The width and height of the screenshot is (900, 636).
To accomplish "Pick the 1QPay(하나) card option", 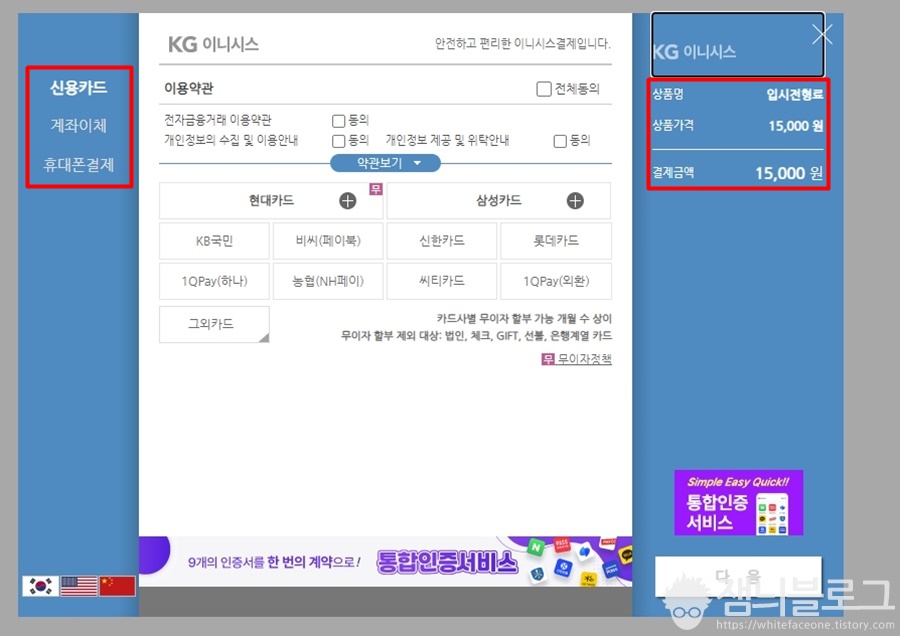I will (x=214, y=281).
